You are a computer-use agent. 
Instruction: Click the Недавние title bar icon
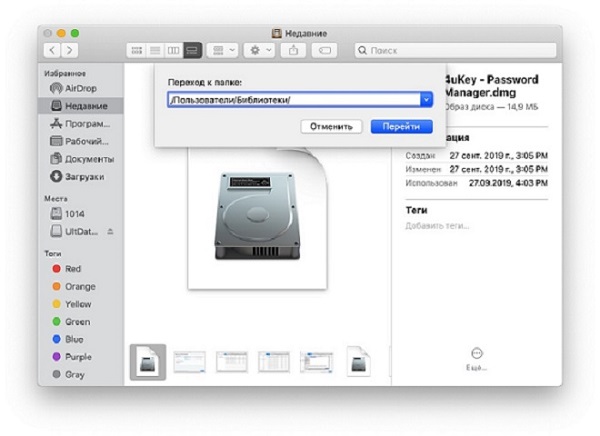pyautogui.click(x=277, y=33)
